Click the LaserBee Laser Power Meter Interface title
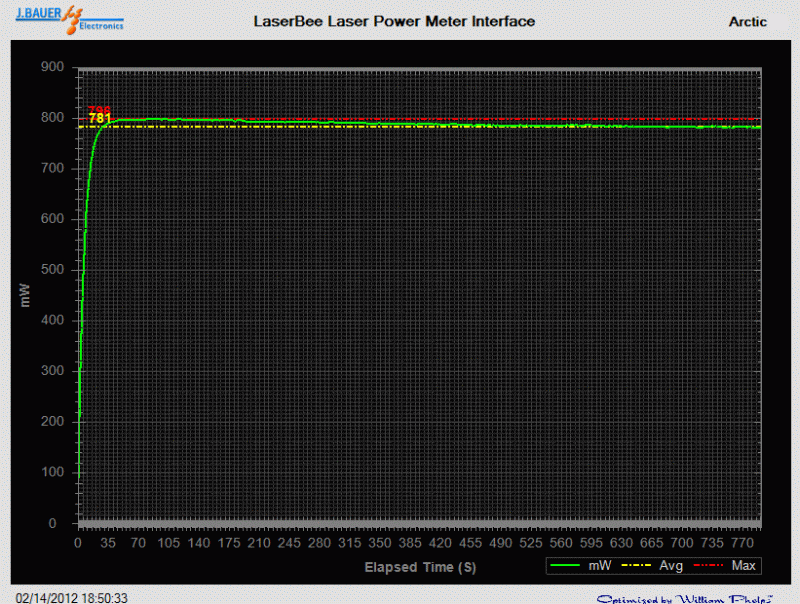 coord(394,21)
